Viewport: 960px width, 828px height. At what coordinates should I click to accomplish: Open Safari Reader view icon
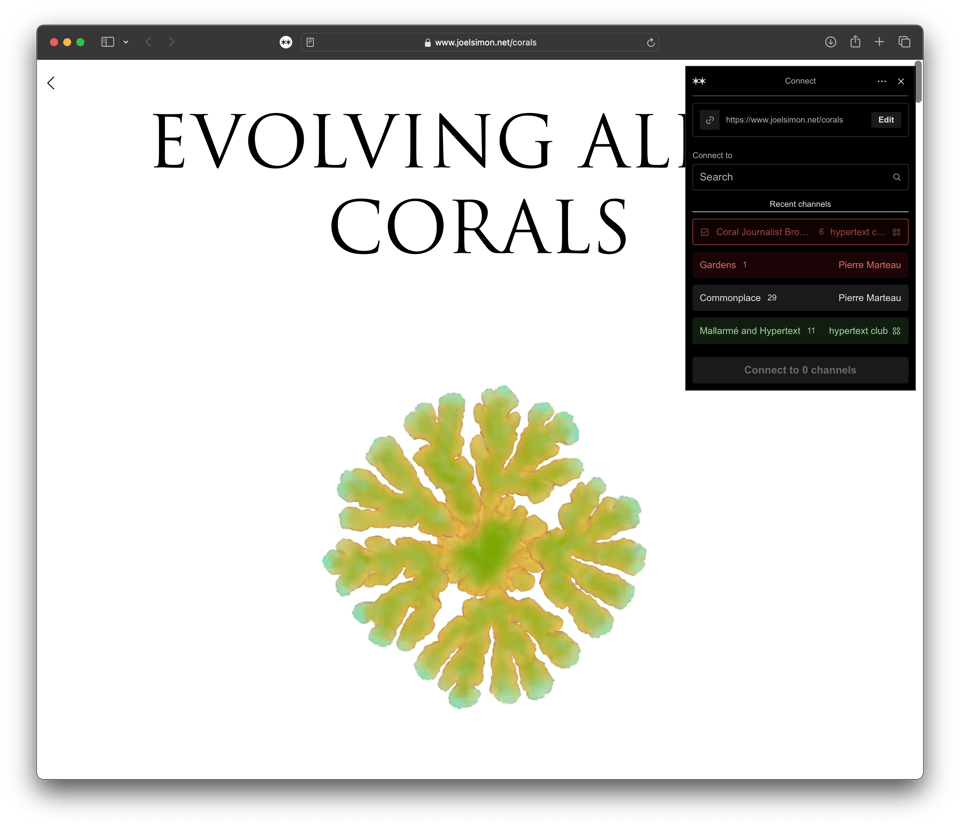click(x=311, y=42)
